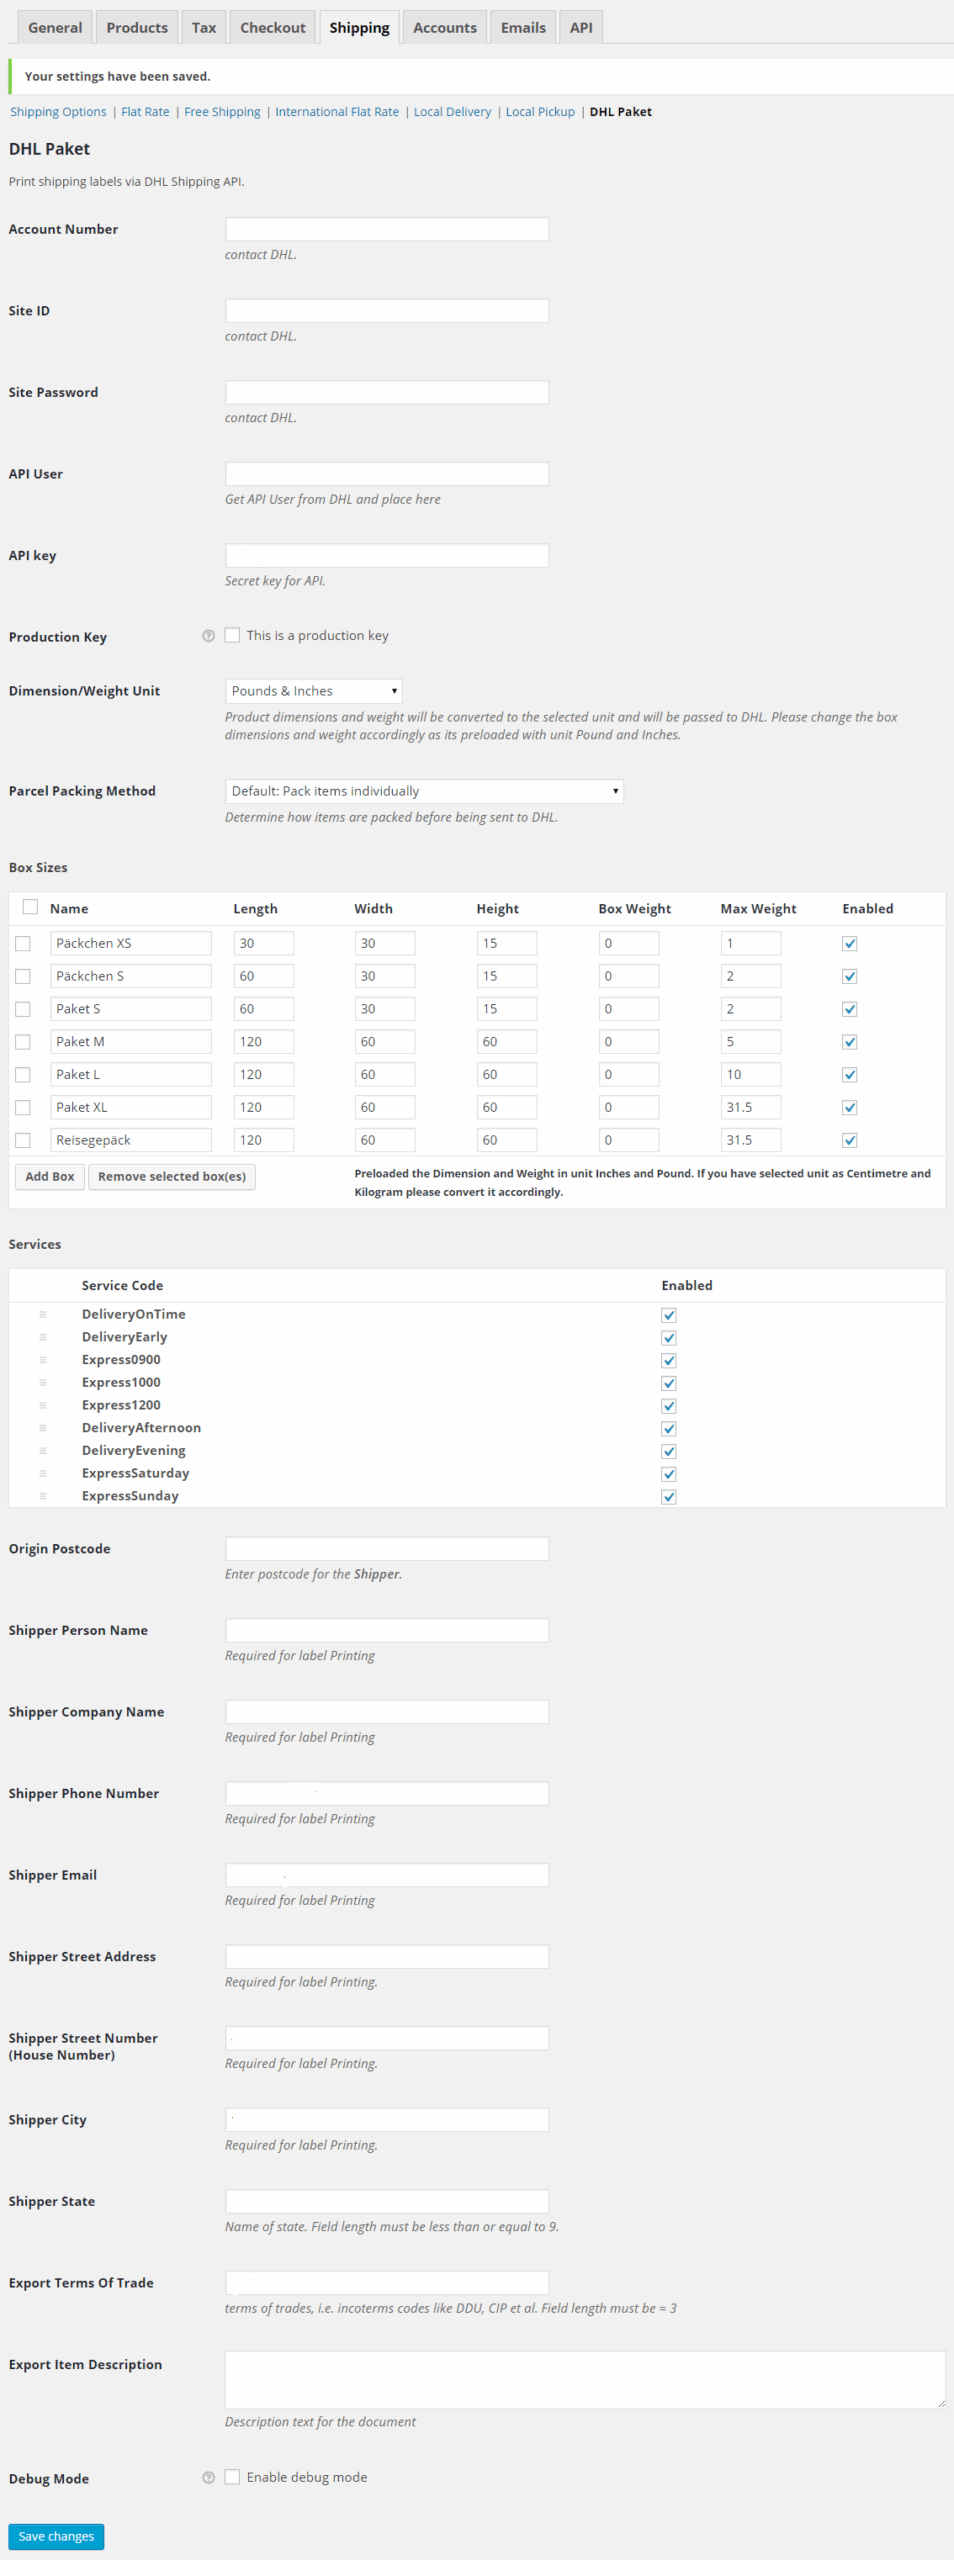Viewport: 954px width, 2560px height.
Task: Enable the production key checkbox
Action: [x=232, y=635]
